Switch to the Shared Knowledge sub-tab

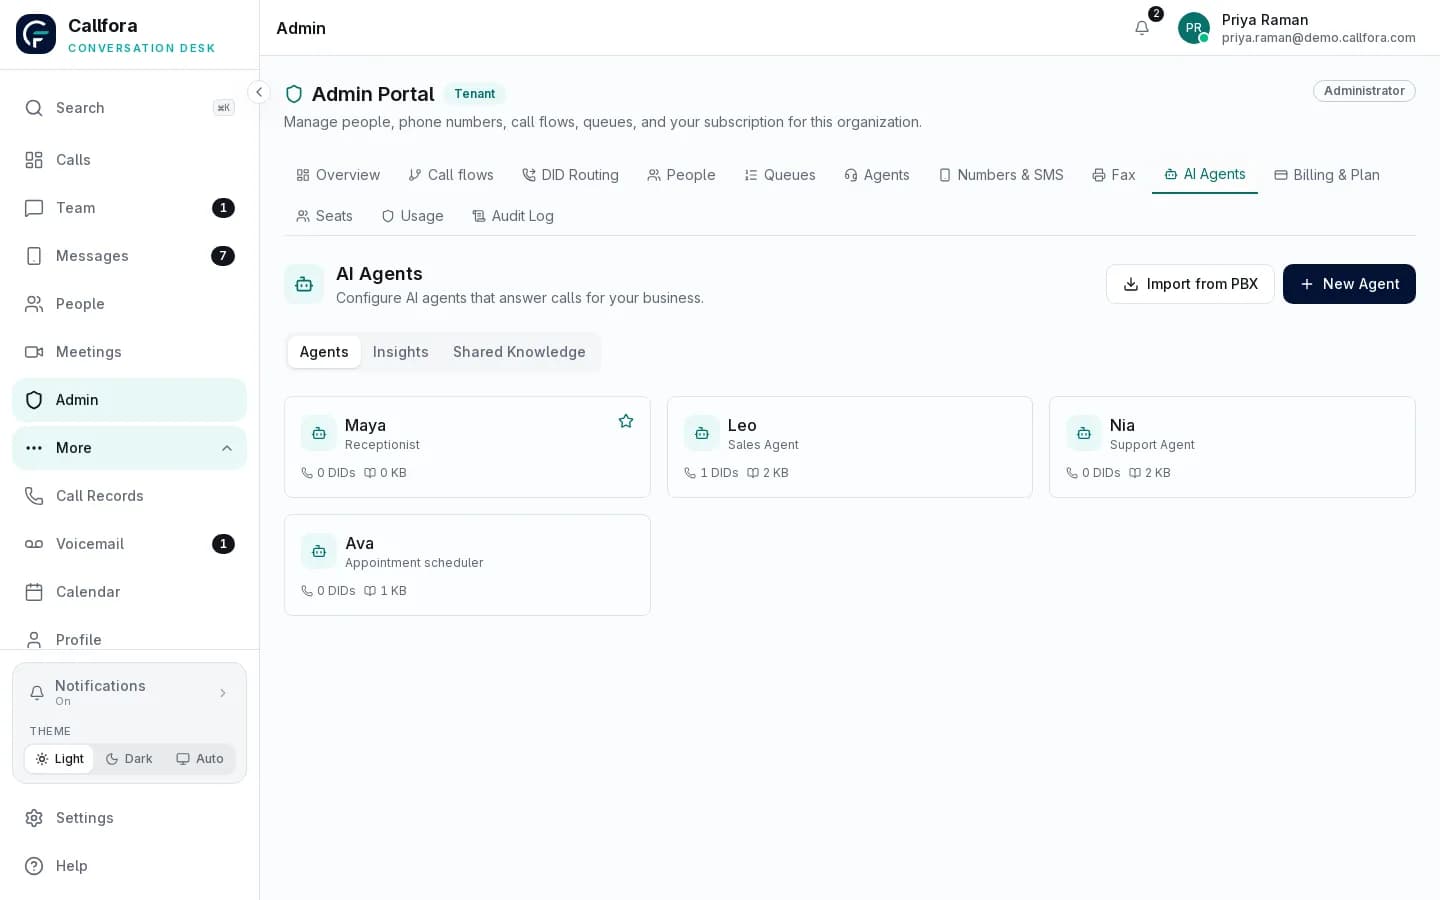point(519,352)
